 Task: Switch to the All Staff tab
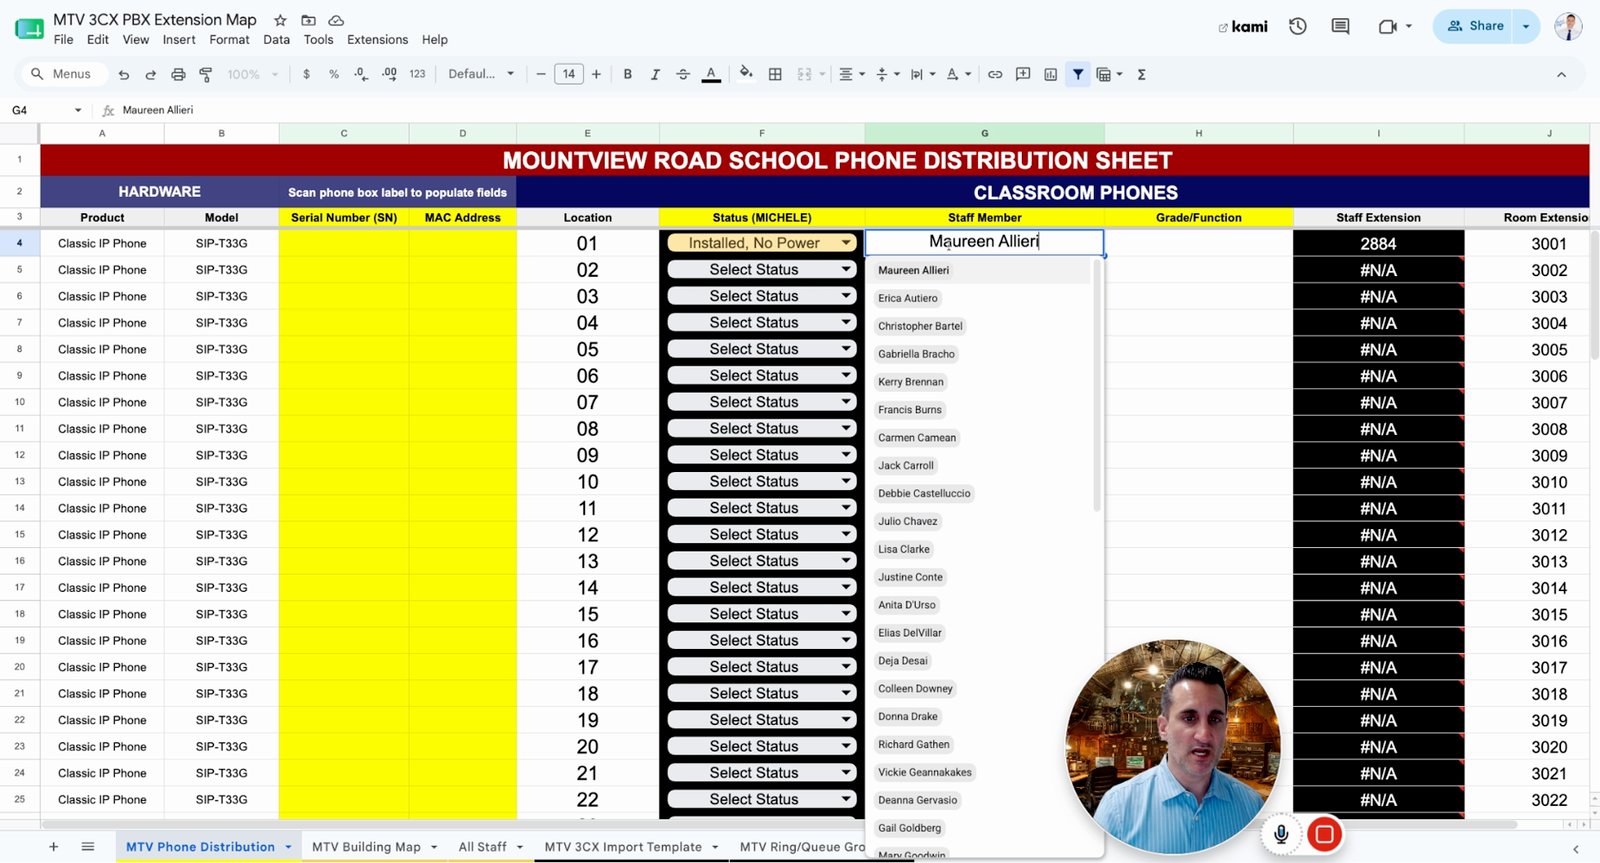[x=482, y=847]
